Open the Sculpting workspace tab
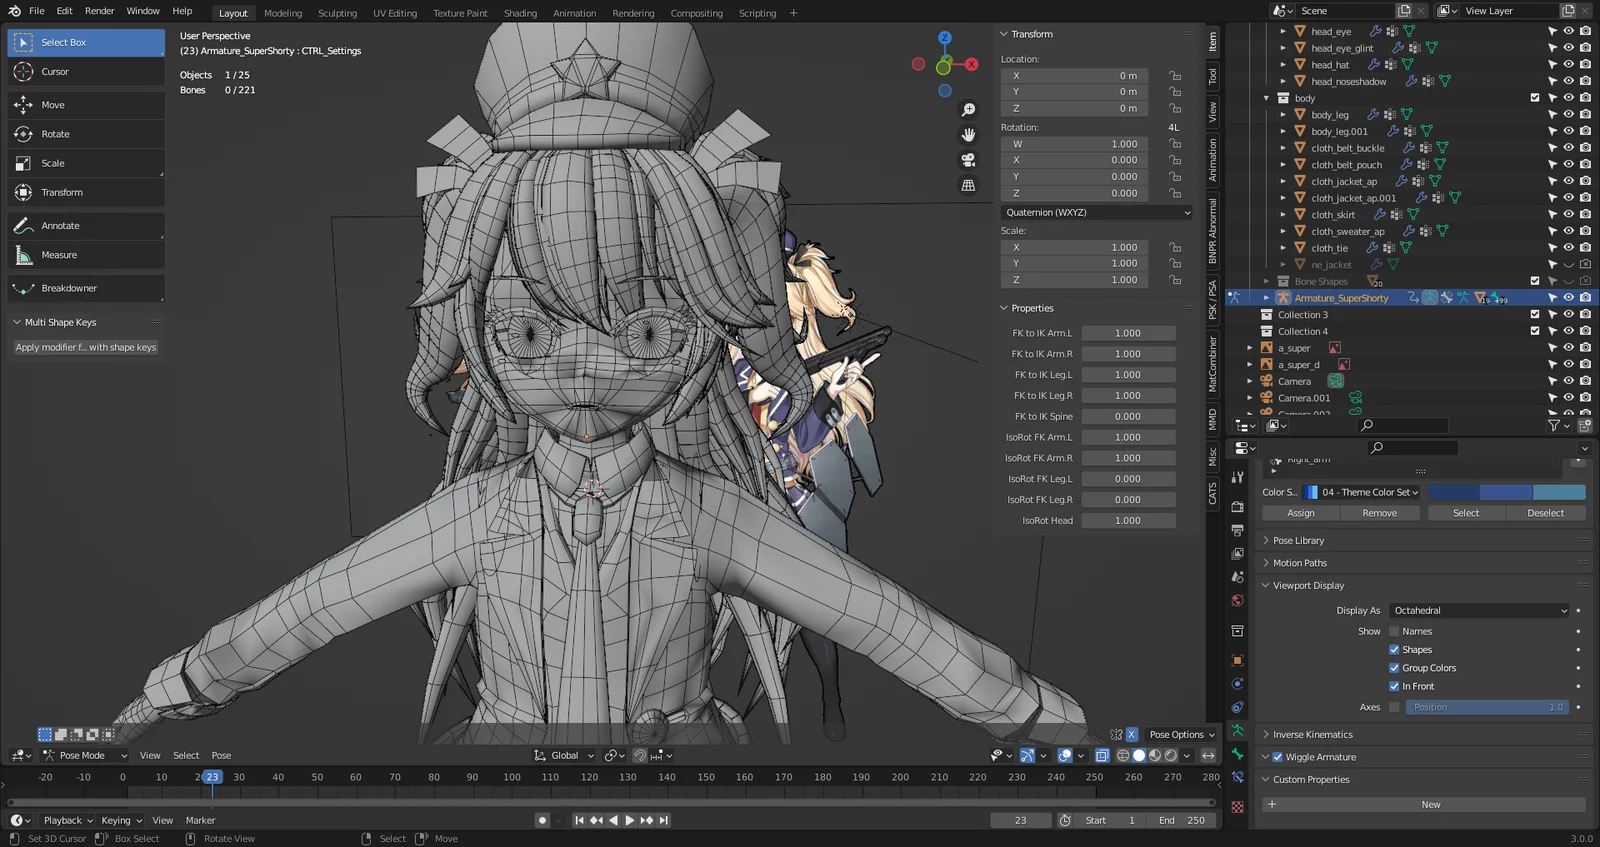The height and width of the screenshot is (847, 1600). tap(337, 13)
